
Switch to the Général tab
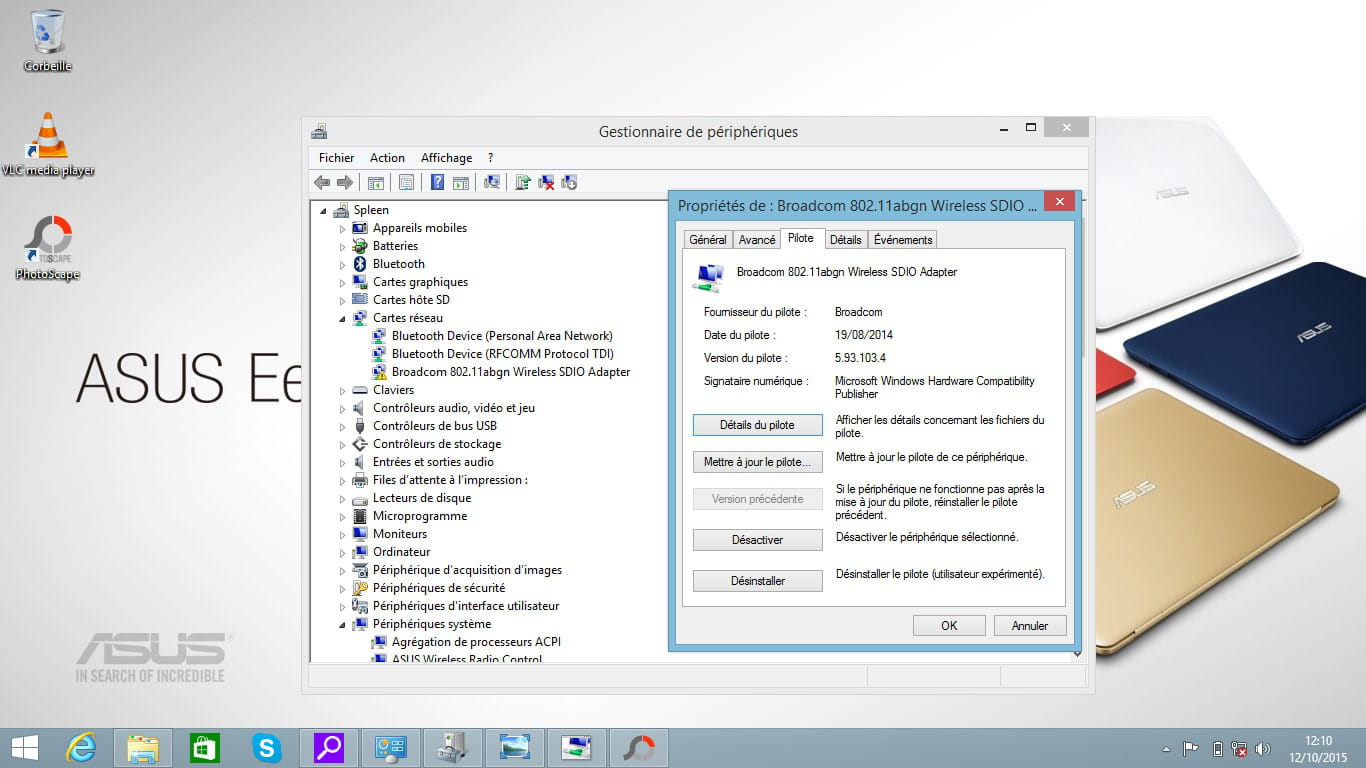708,240
